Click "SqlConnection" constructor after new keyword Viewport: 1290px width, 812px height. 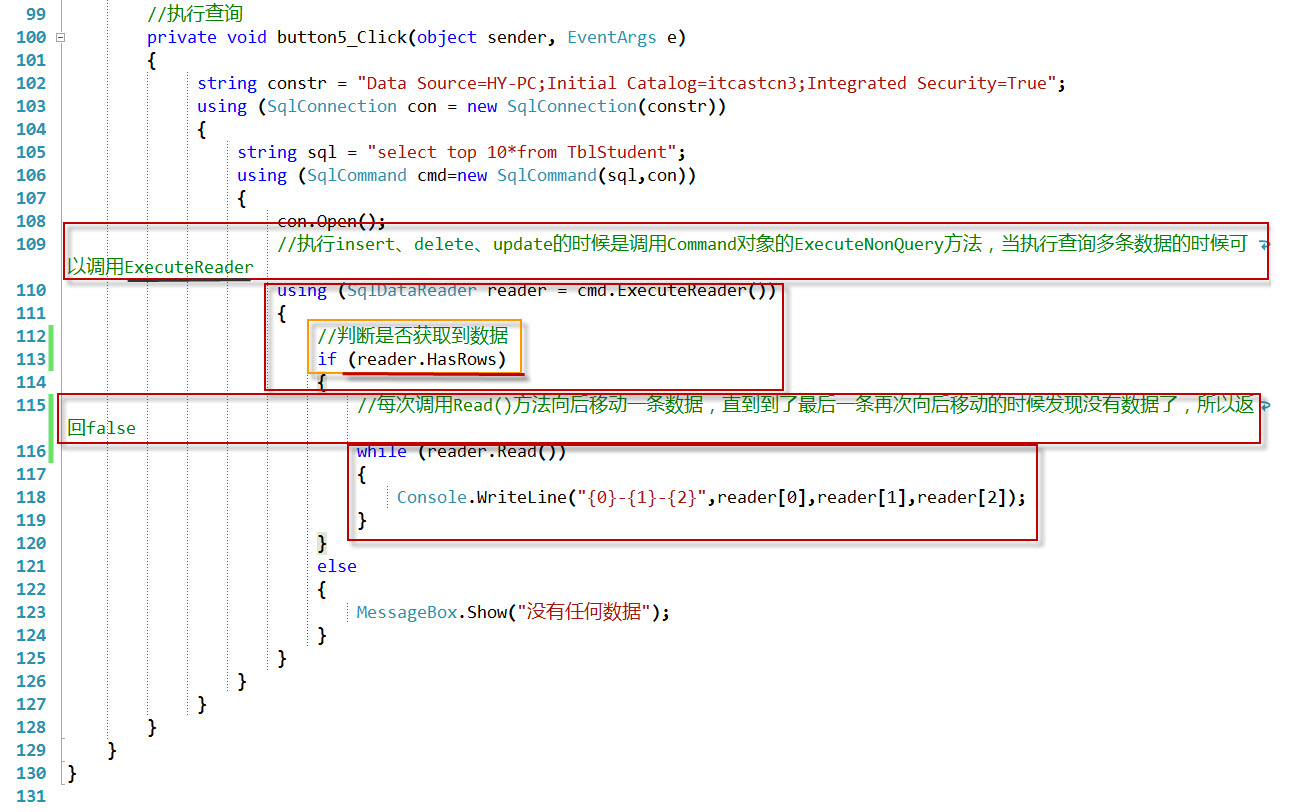[572, 106]
